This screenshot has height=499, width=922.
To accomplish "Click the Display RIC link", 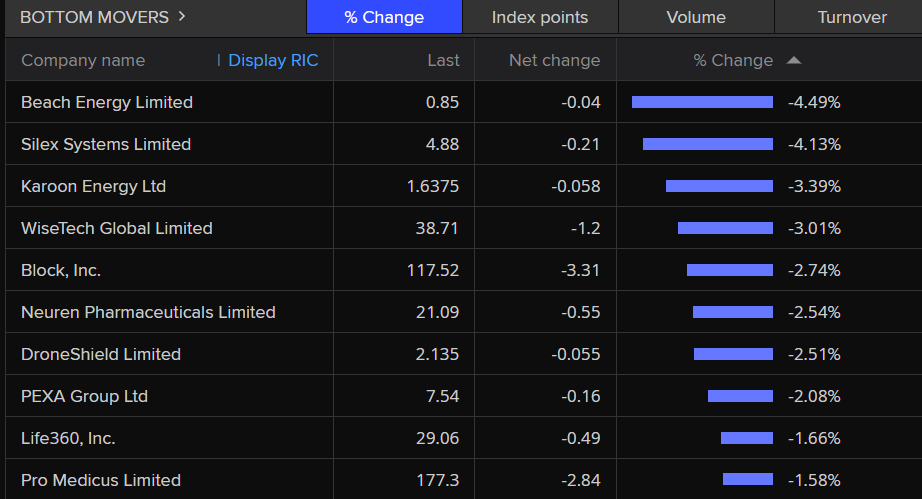I will point(273,60).
